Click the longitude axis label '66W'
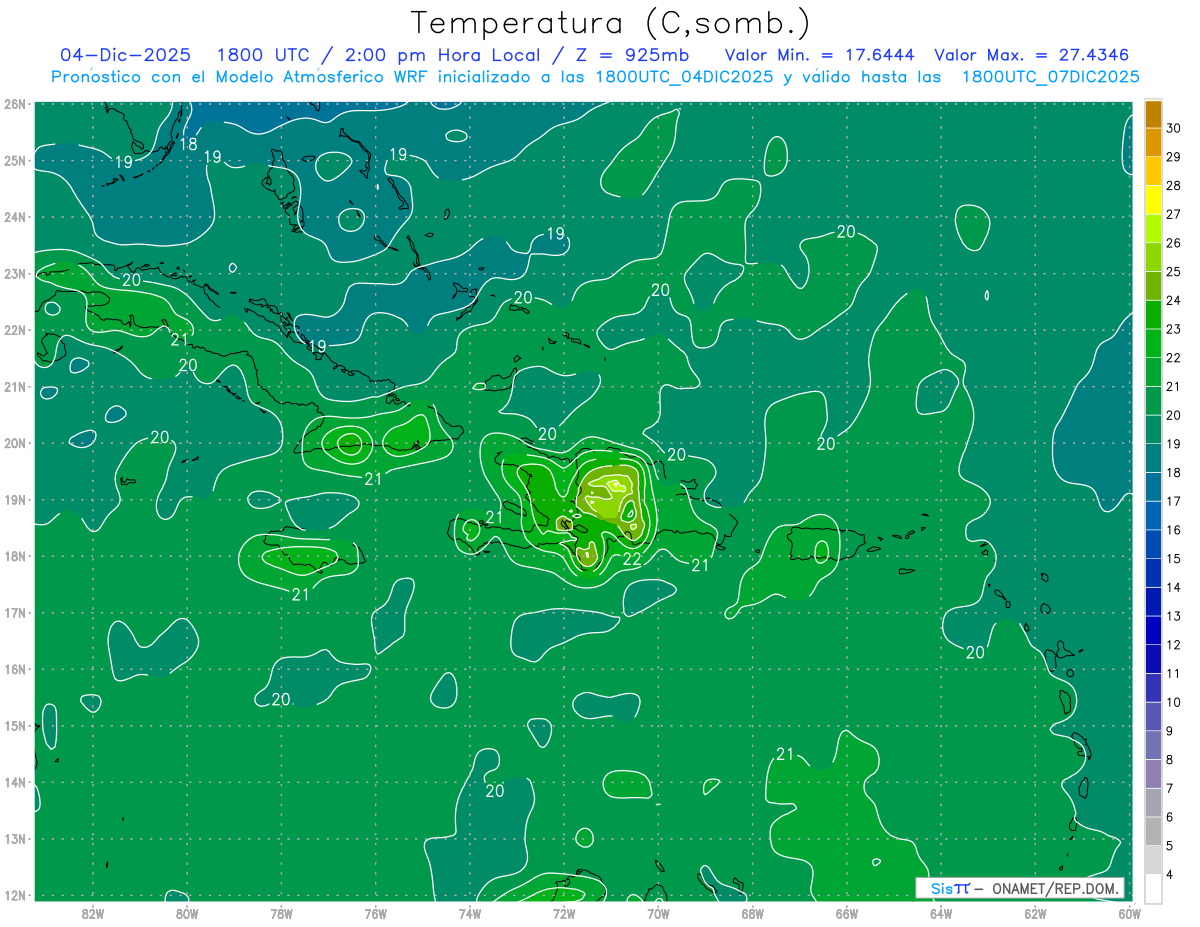The image size is (1200, 927). [x=846, y=913]
